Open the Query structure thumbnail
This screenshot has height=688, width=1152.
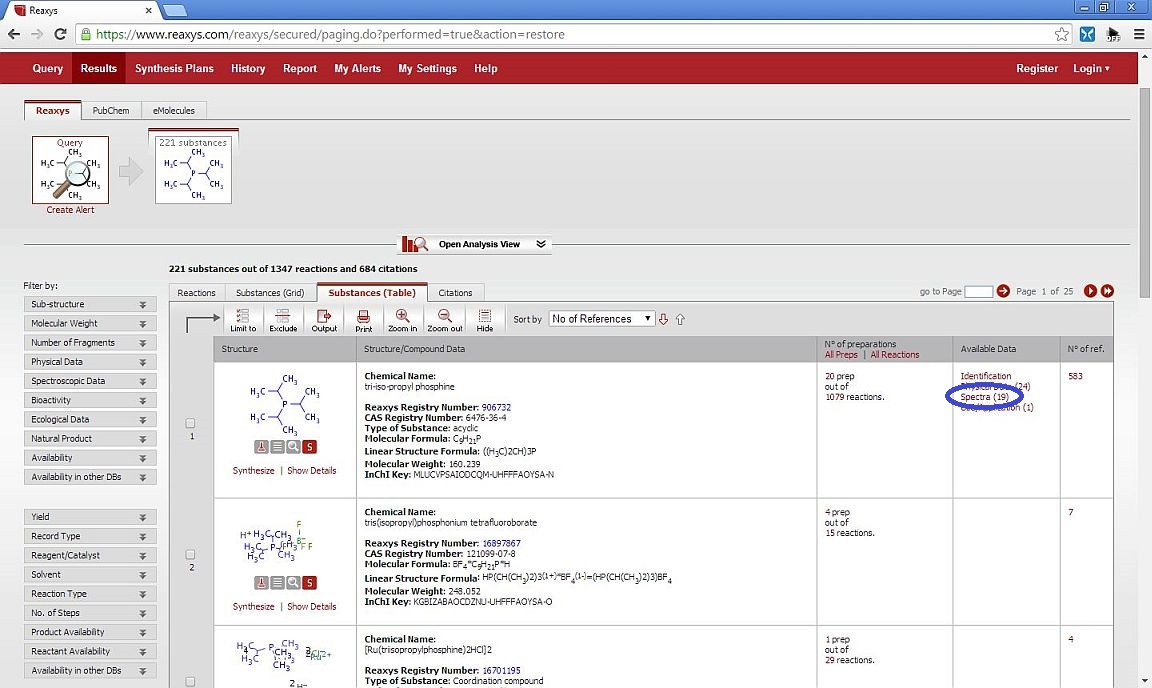click(71, 170)
